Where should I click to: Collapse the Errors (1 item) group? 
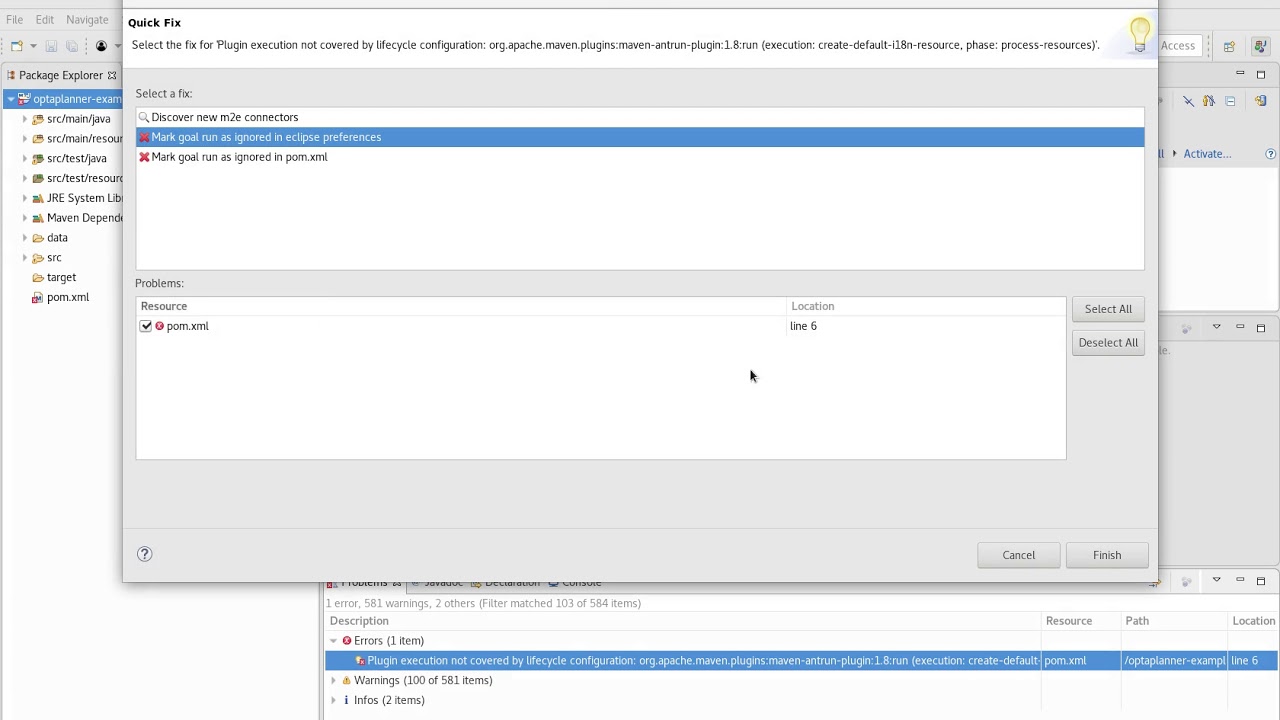click(334, 641)
